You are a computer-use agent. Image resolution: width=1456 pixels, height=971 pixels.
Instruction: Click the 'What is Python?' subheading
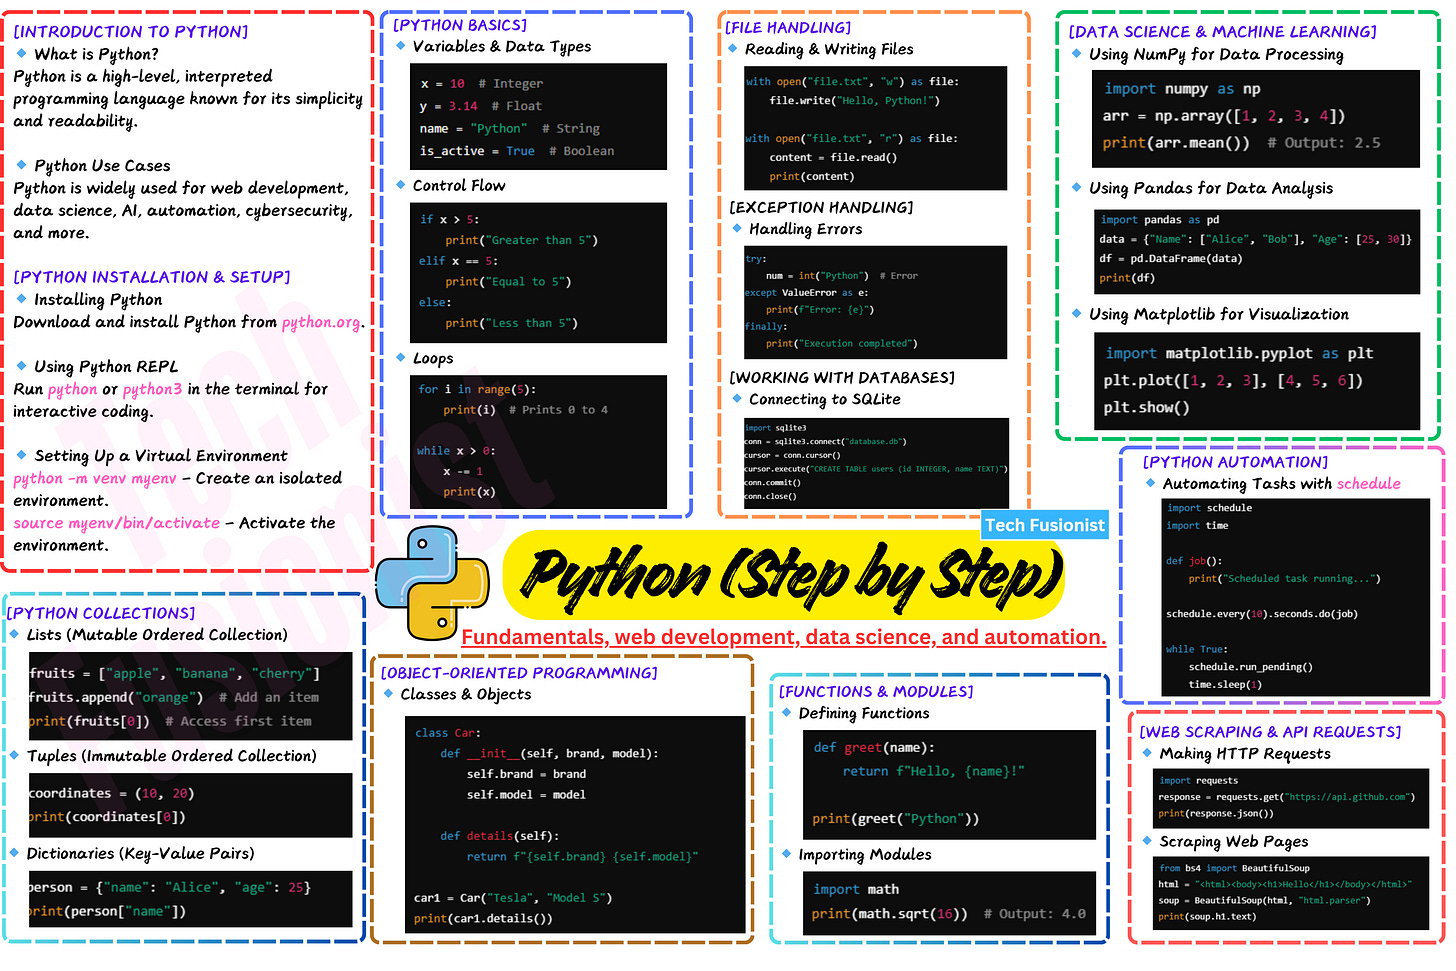click(96, 54)
